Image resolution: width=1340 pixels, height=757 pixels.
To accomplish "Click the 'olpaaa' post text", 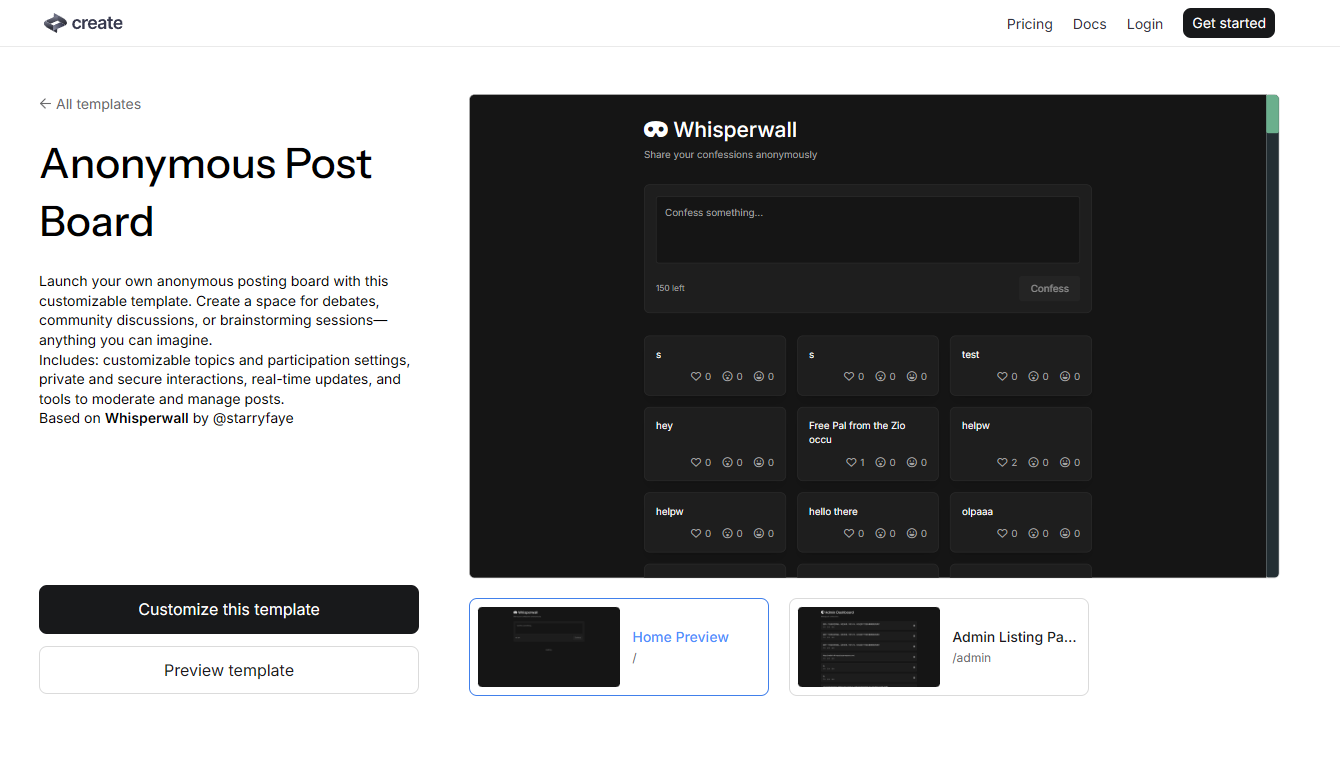I will (x=977, y=512).
